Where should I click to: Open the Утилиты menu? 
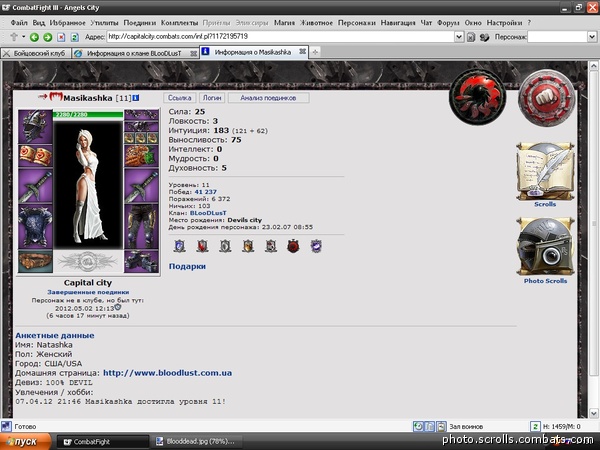pos(104,23)
